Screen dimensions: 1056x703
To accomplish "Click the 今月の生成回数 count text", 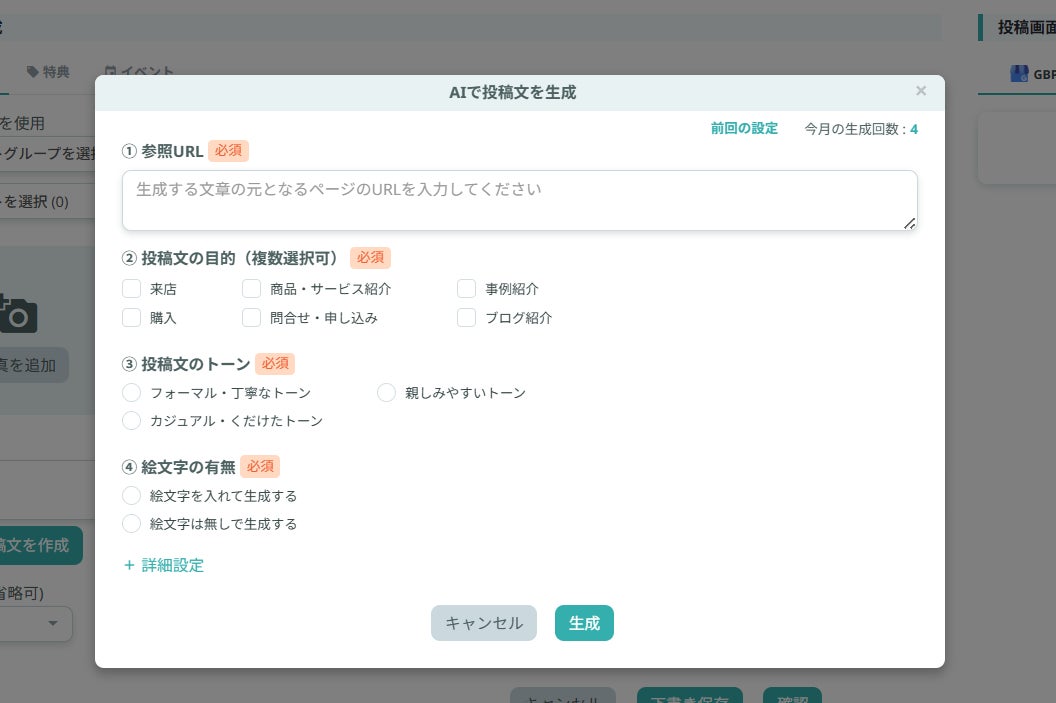I will [x=861, y=129].
